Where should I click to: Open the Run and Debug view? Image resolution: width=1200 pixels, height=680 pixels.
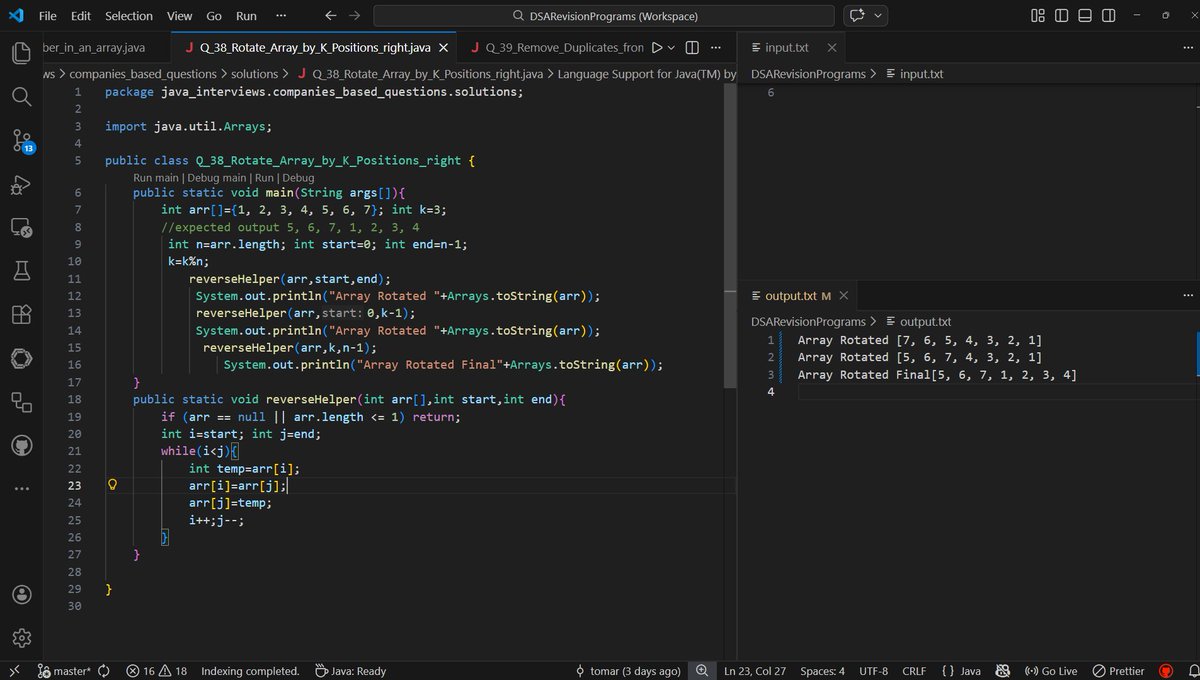(22, 185)
